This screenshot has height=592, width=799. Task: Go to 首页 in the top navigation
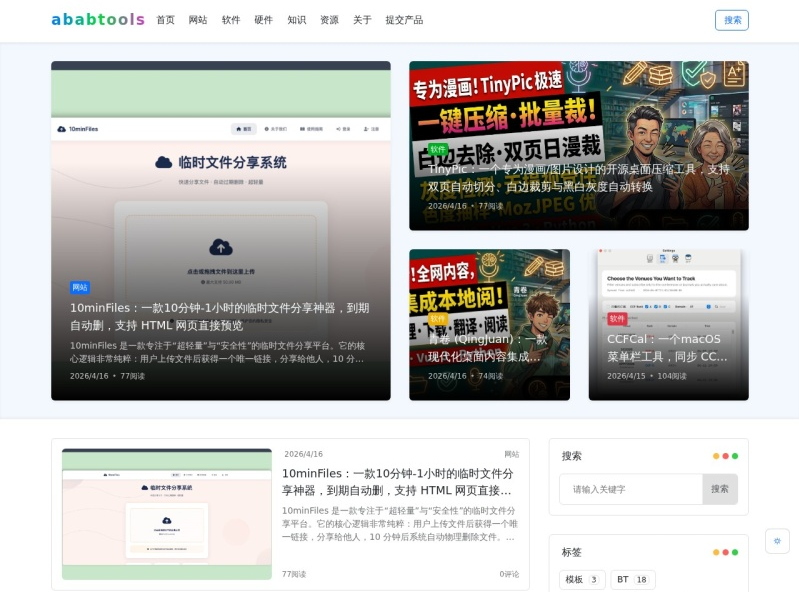[165, 20]
